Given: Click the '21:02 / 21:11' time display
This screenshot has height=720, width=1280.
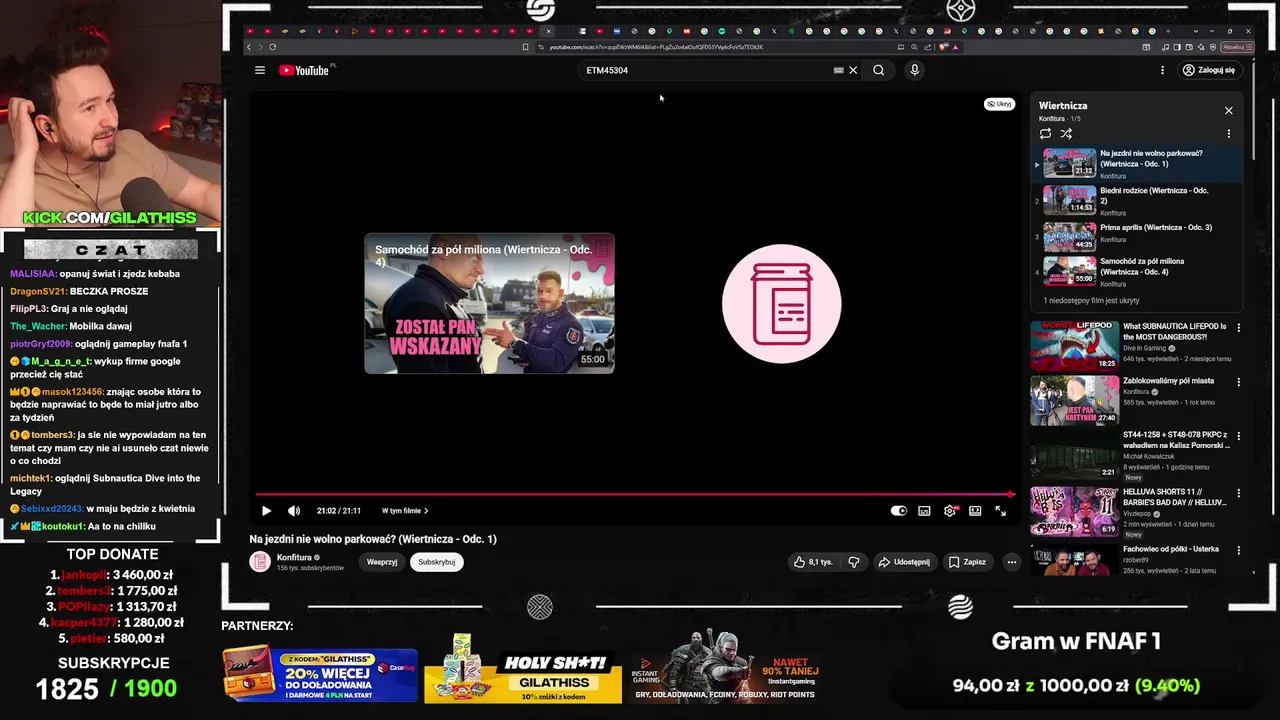Looking at the screenshot, I should tap(339, 511).
